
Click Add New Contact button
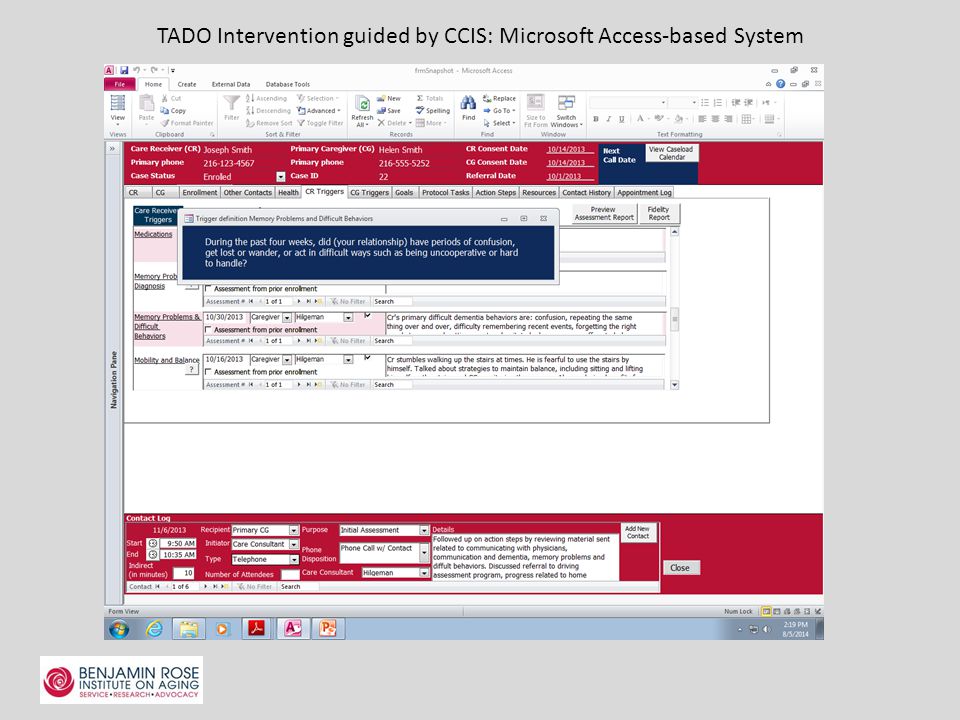pyautogui.click(x=637, y=532)
